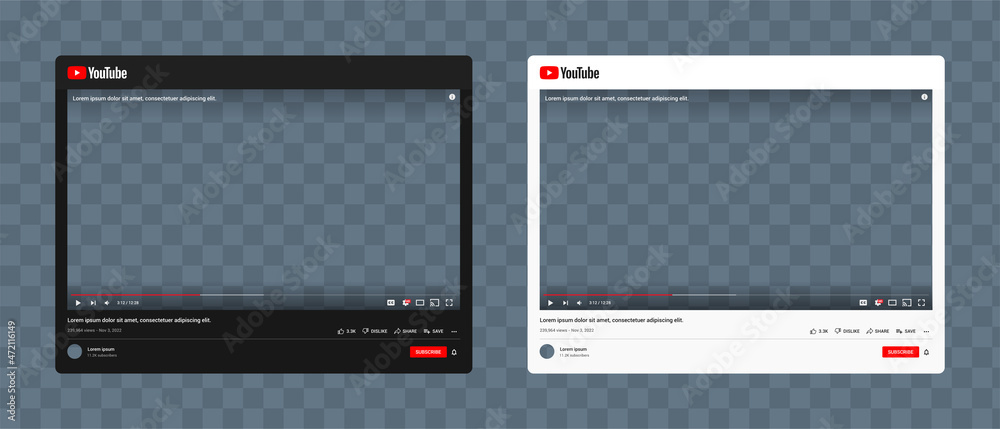Switch to theater mode in the light player
This screenshot has width=1000, height=429.
point(893,303)
